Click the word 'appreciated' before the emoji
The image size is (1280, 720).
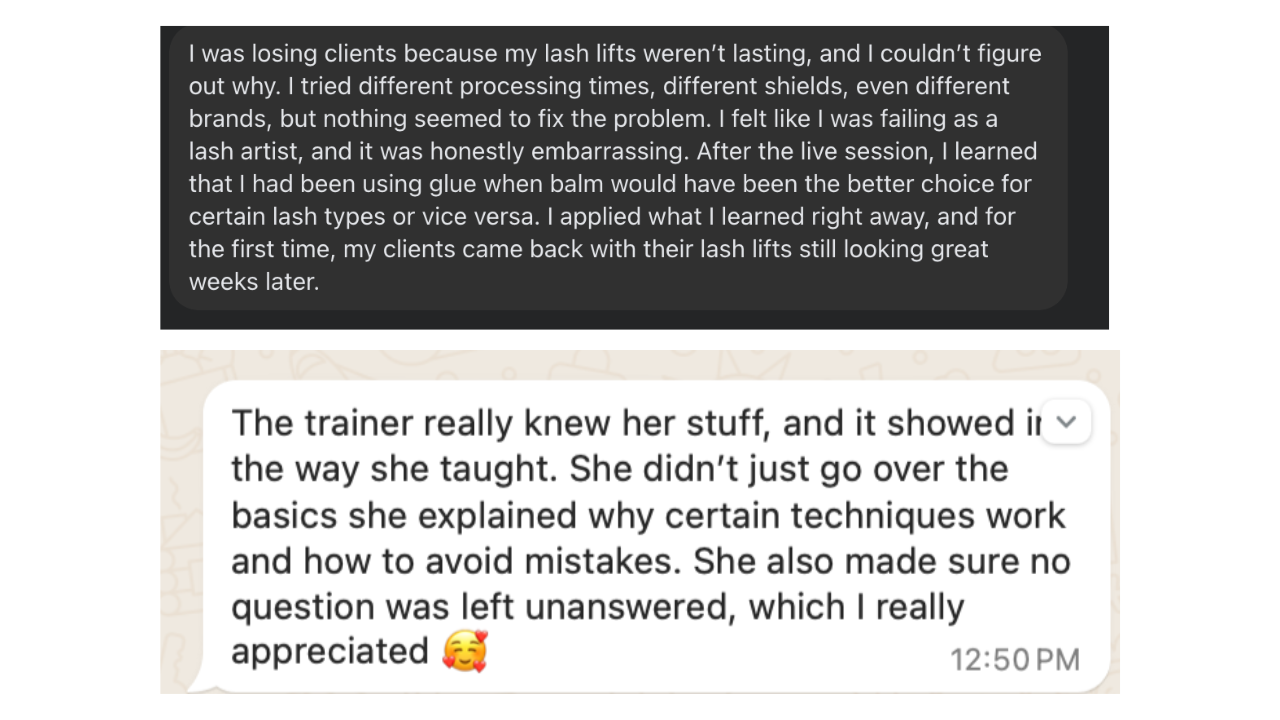tap(330, 652)
